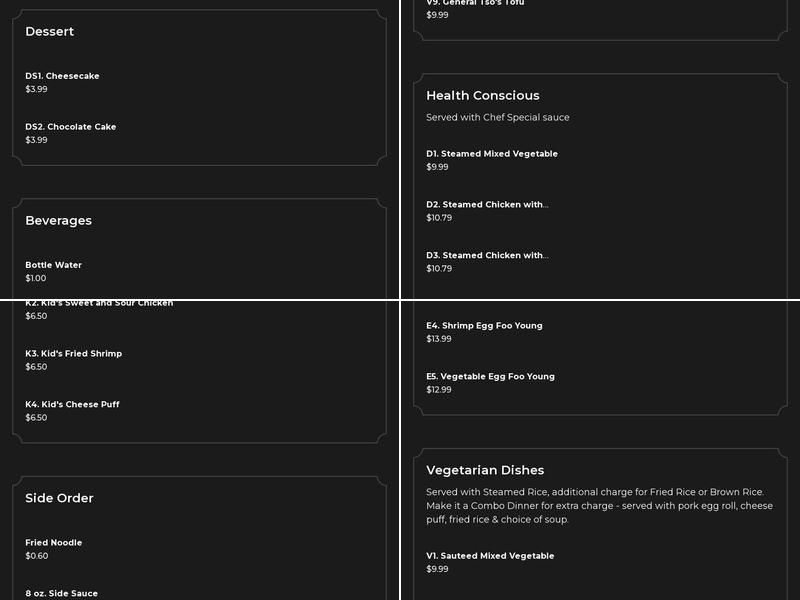
Task: Select DS2. Chocolate Cake item
Action: [71, 127]
